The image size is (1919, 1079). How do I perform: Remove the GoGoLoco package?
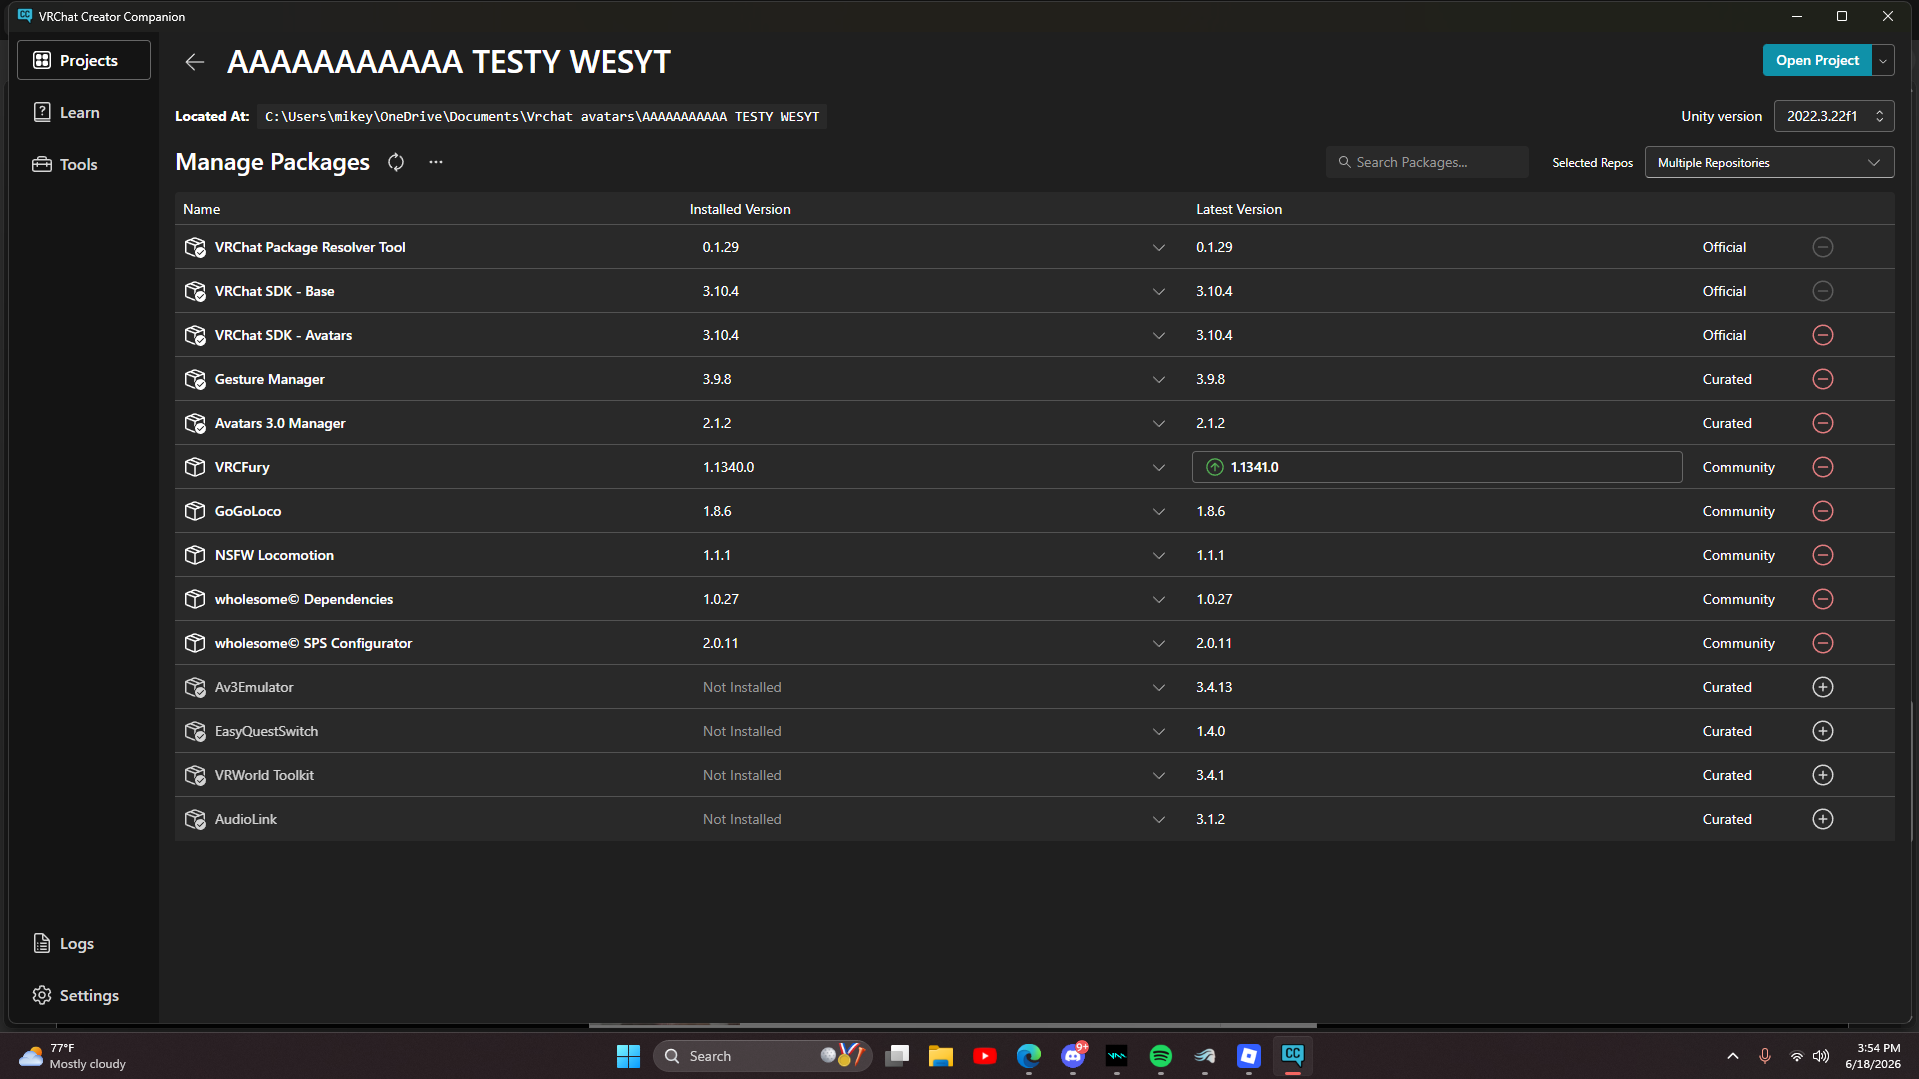click(x=1823, y=511)
